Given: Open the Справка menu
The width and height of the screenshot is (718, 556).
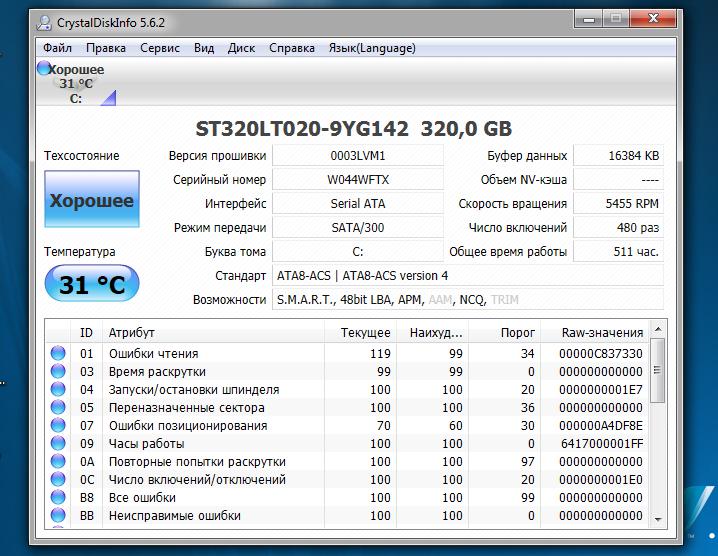Looking at the screenshot, I should coord(292,48).
